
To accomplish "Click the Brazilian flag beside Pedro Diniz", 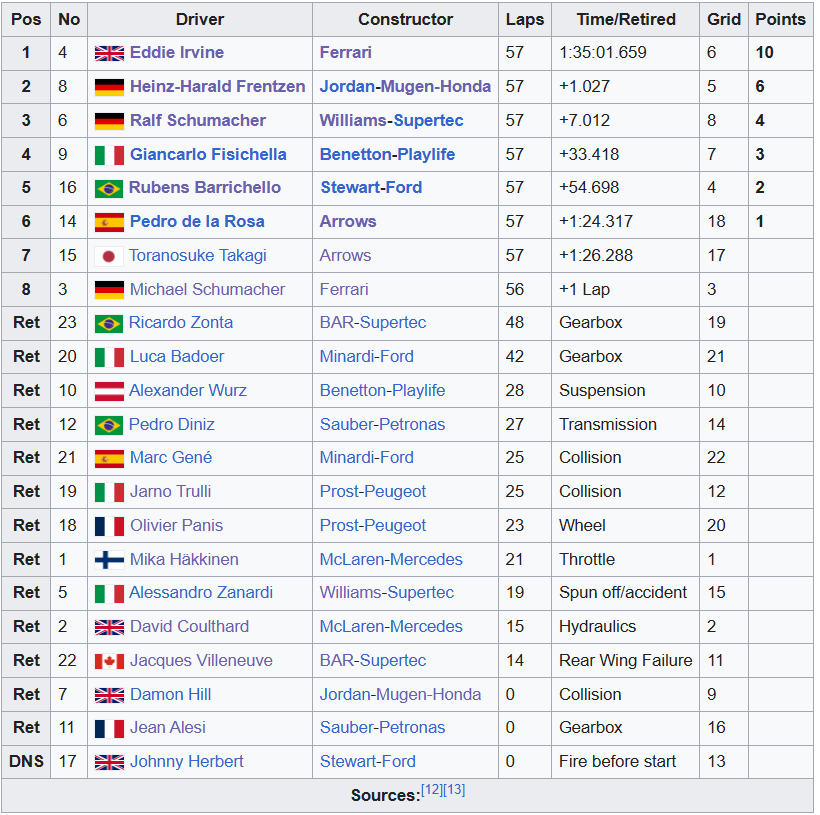I will click(109, 425).
